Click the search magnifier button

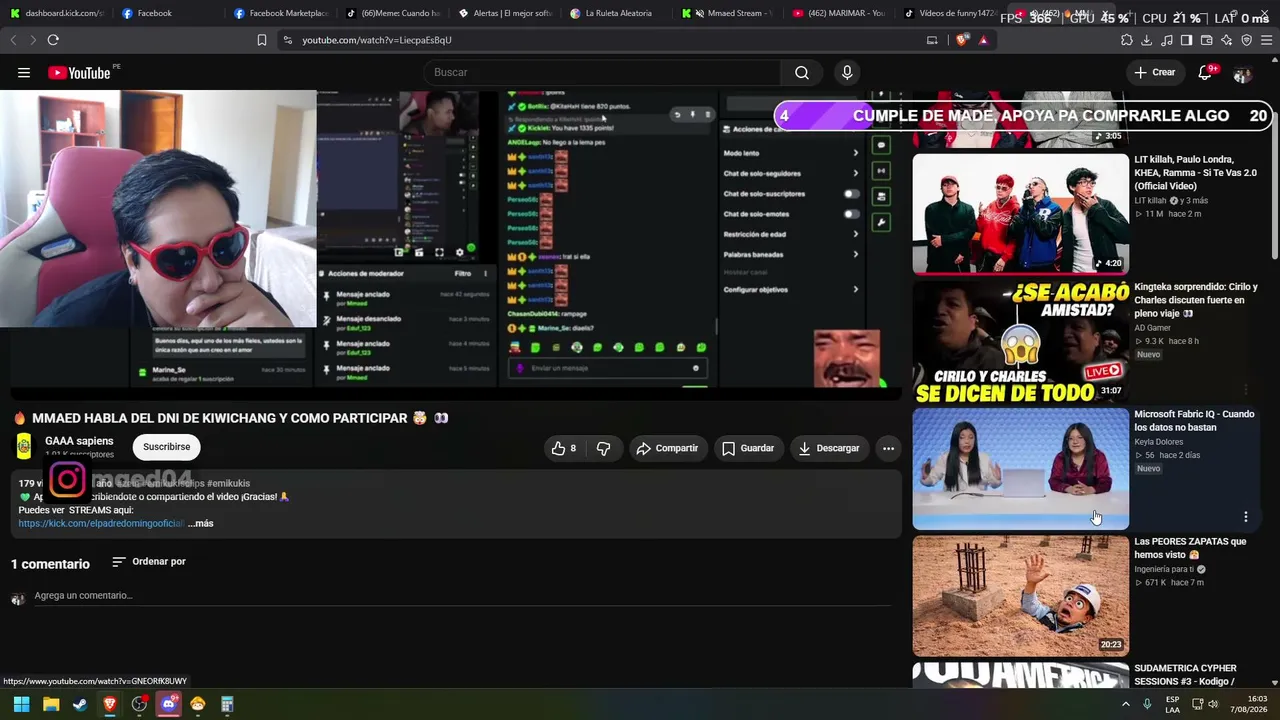801,72
